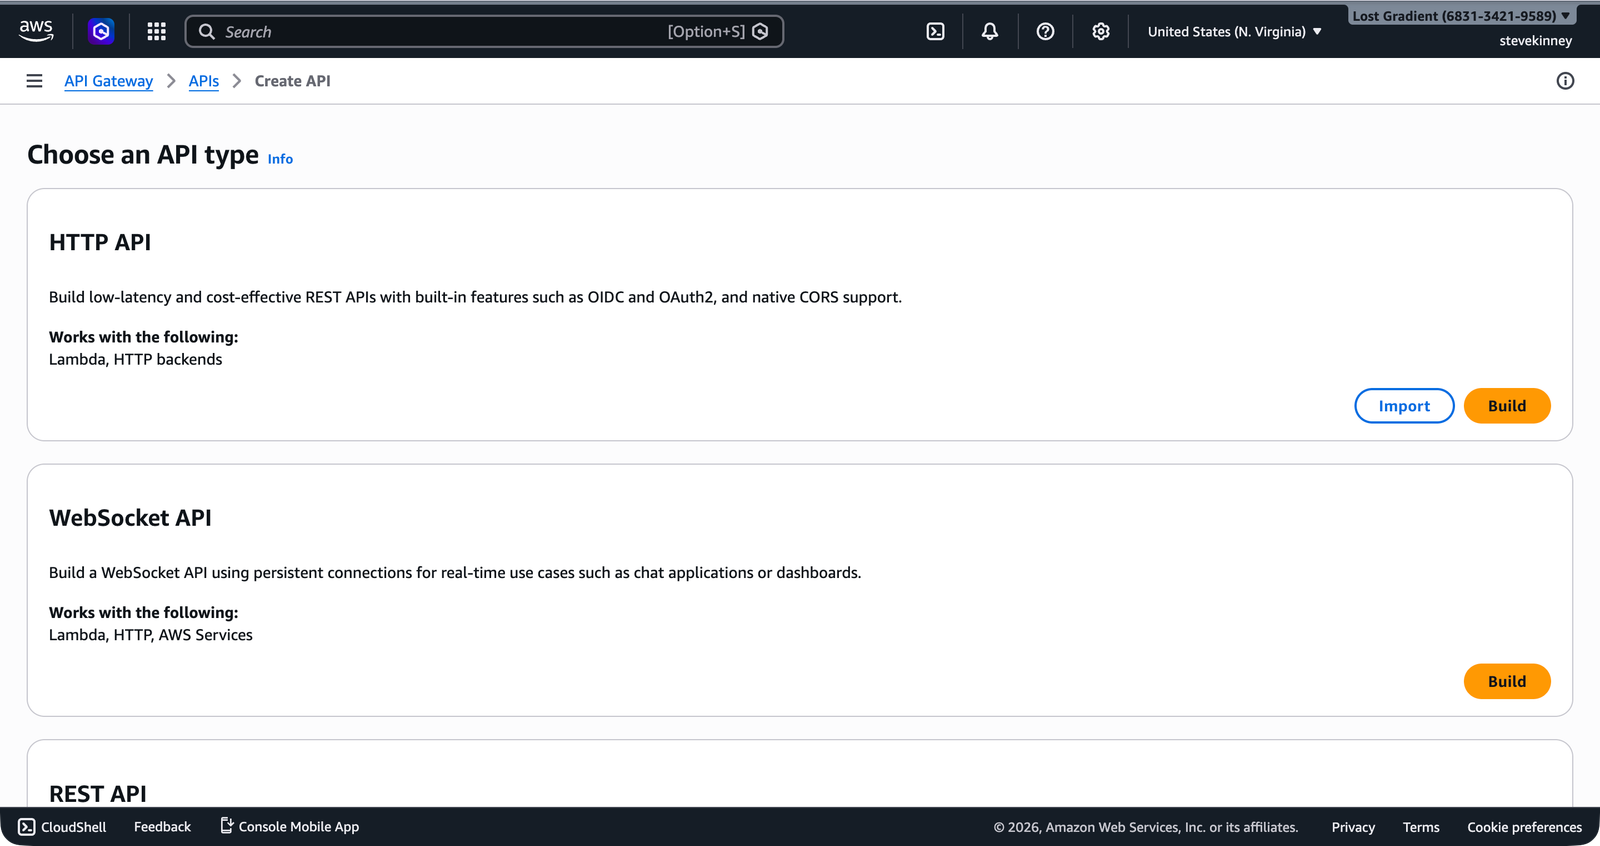Image resolution: width=1600 pixels, height=846 pixels.
Task: Toggle the hamburger side navigation
Action: (x=34, y=81)
